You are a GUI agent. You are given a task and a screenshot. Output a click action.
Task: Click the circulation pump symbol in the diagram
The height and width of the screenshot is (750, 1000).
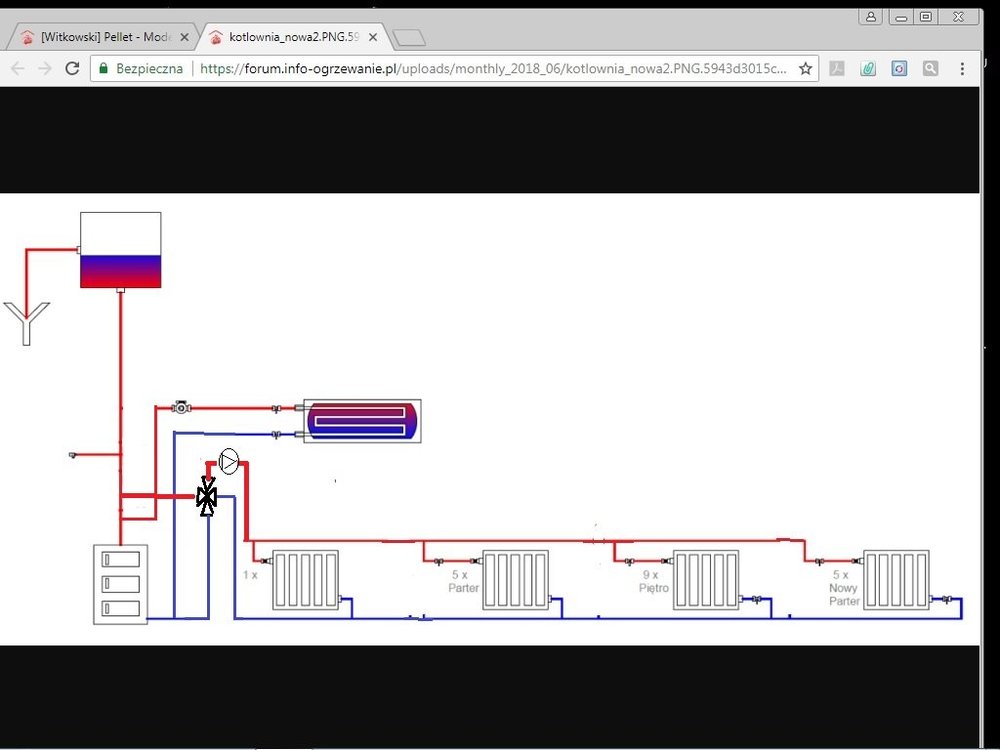229,462
